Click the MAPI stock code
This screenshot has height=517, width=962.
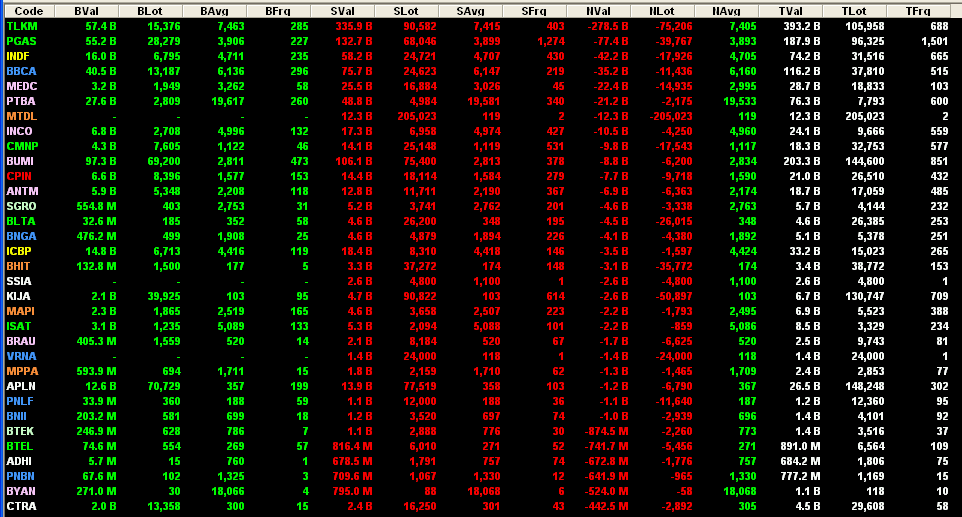point(20,312)
